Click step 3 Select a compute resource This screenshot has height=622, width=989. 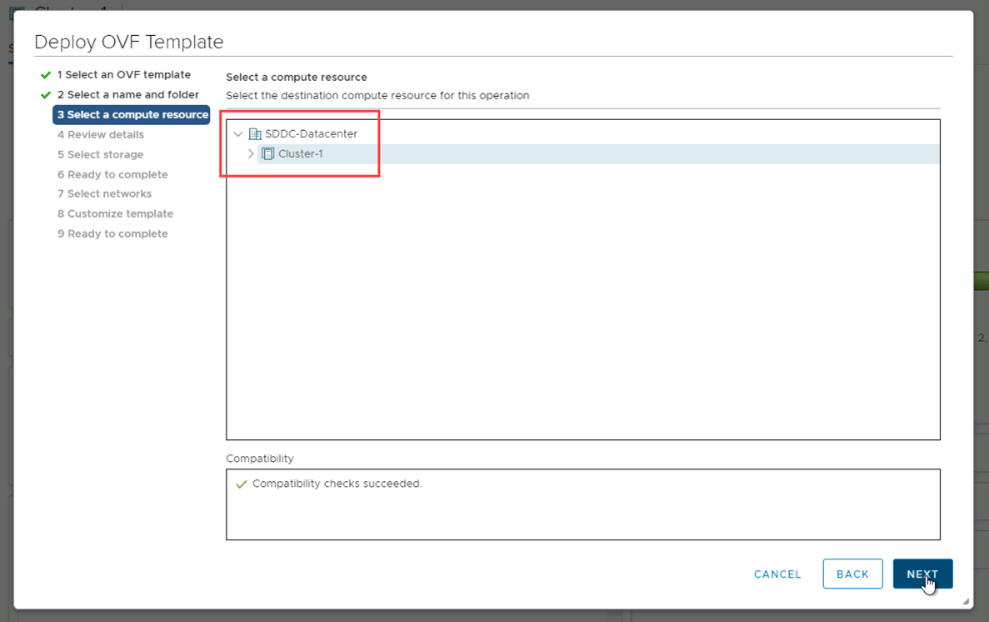tap(132, 115)
